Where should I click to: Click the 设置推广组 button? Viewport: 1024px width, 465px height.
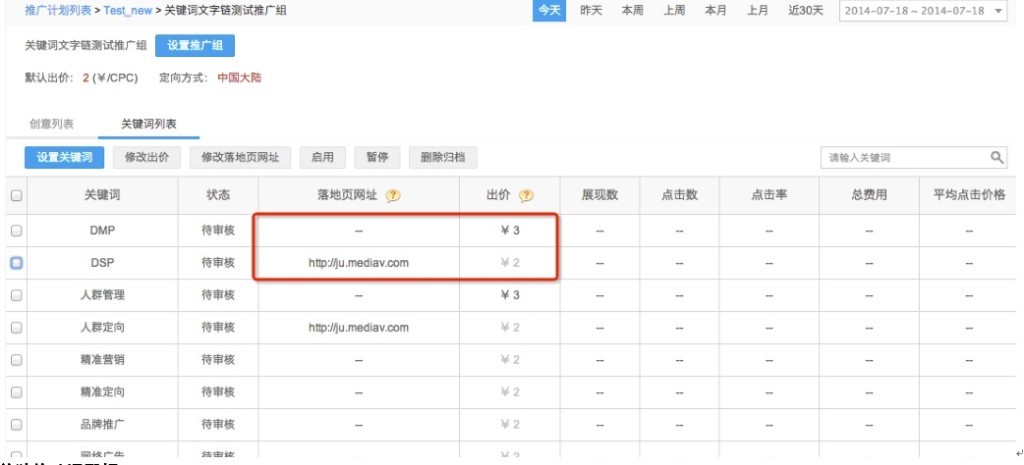195,47
